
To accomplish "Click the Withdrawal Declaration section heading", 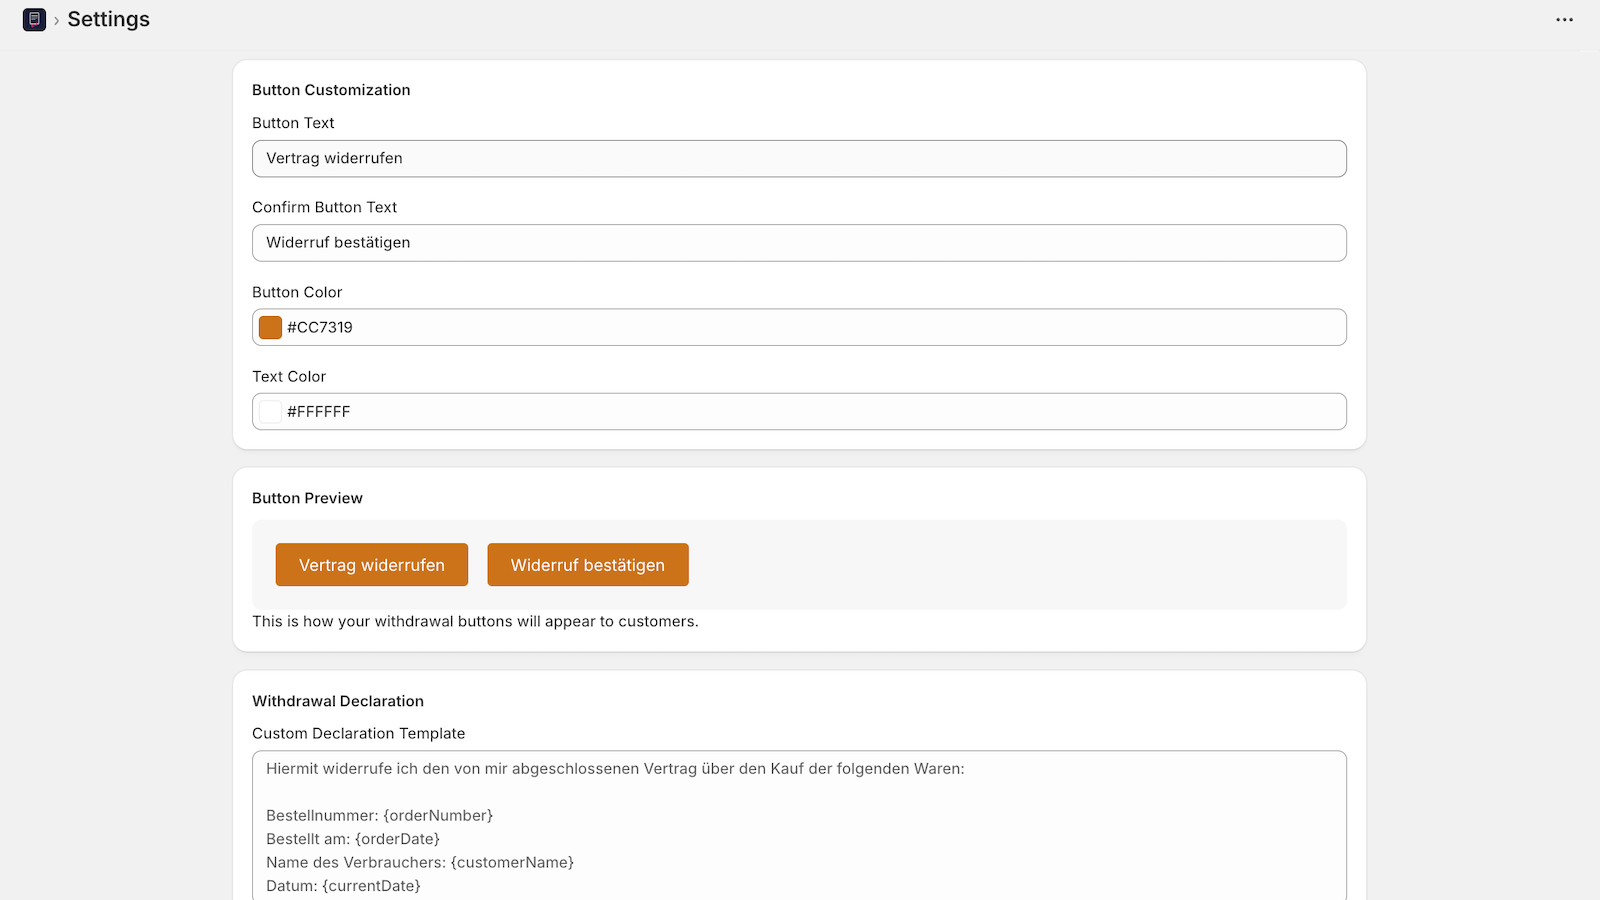I will tap(338, 701).
